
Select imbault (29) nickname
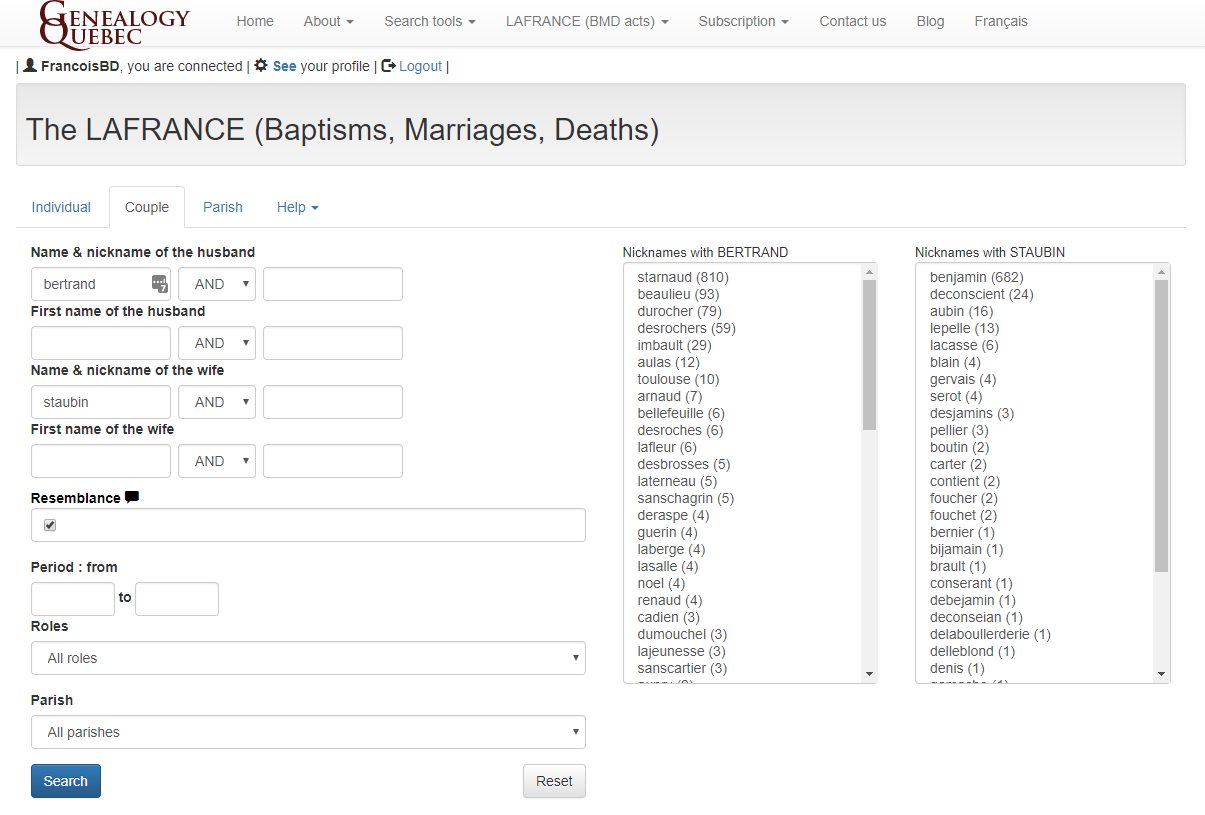coord(674,345)
